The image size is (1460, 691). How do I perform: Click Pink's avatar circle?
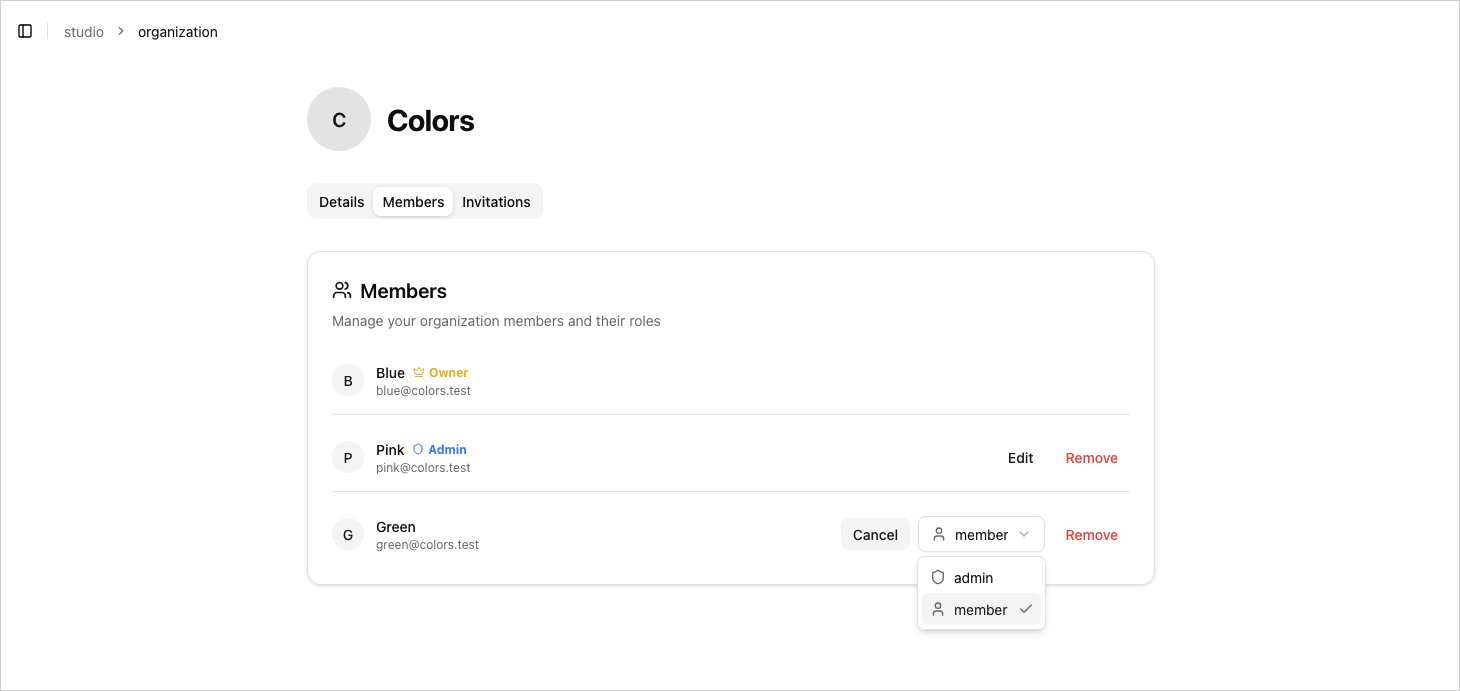[348, 458]
